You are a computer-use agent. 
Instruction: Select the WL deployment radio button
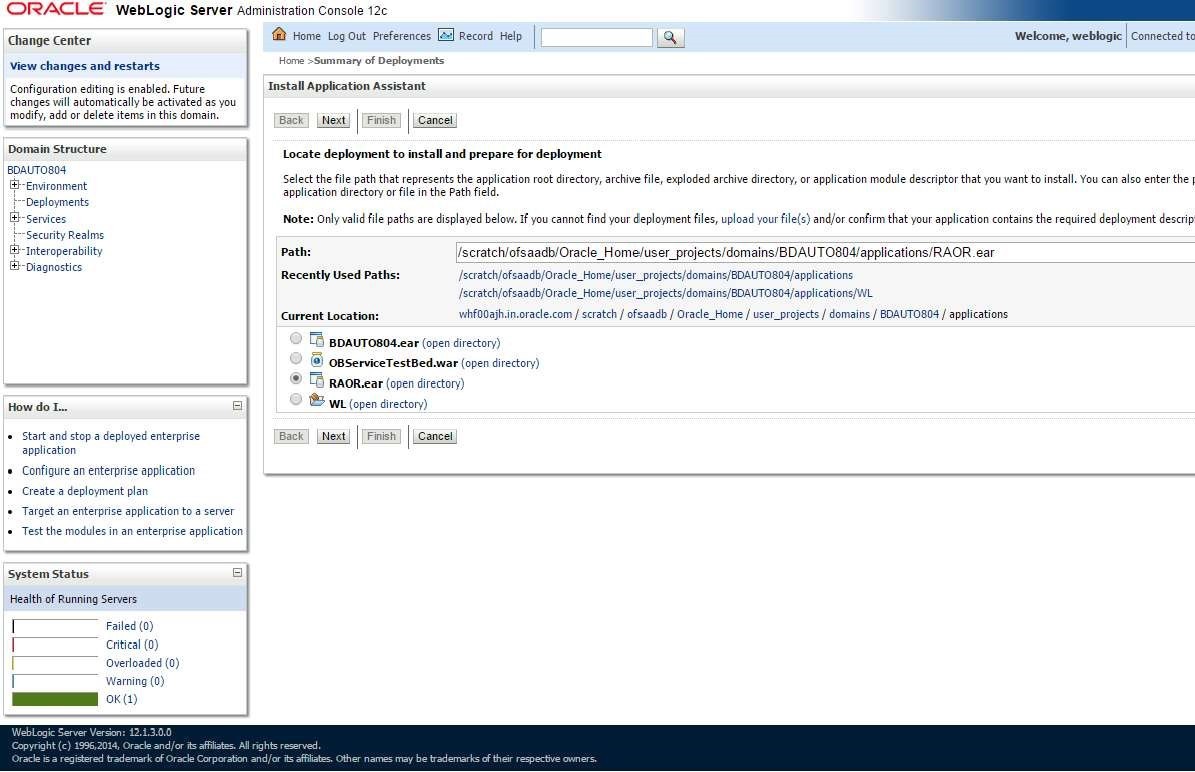295,398
